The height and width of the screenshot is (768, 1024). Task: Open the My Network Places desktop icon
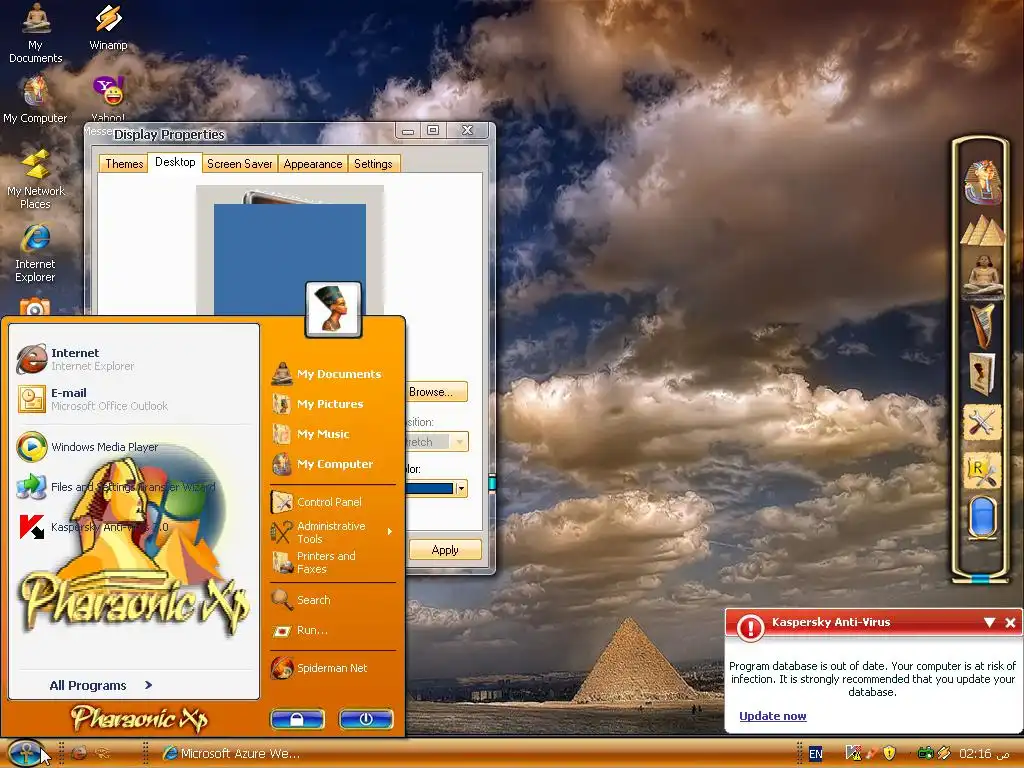(35, 179)
